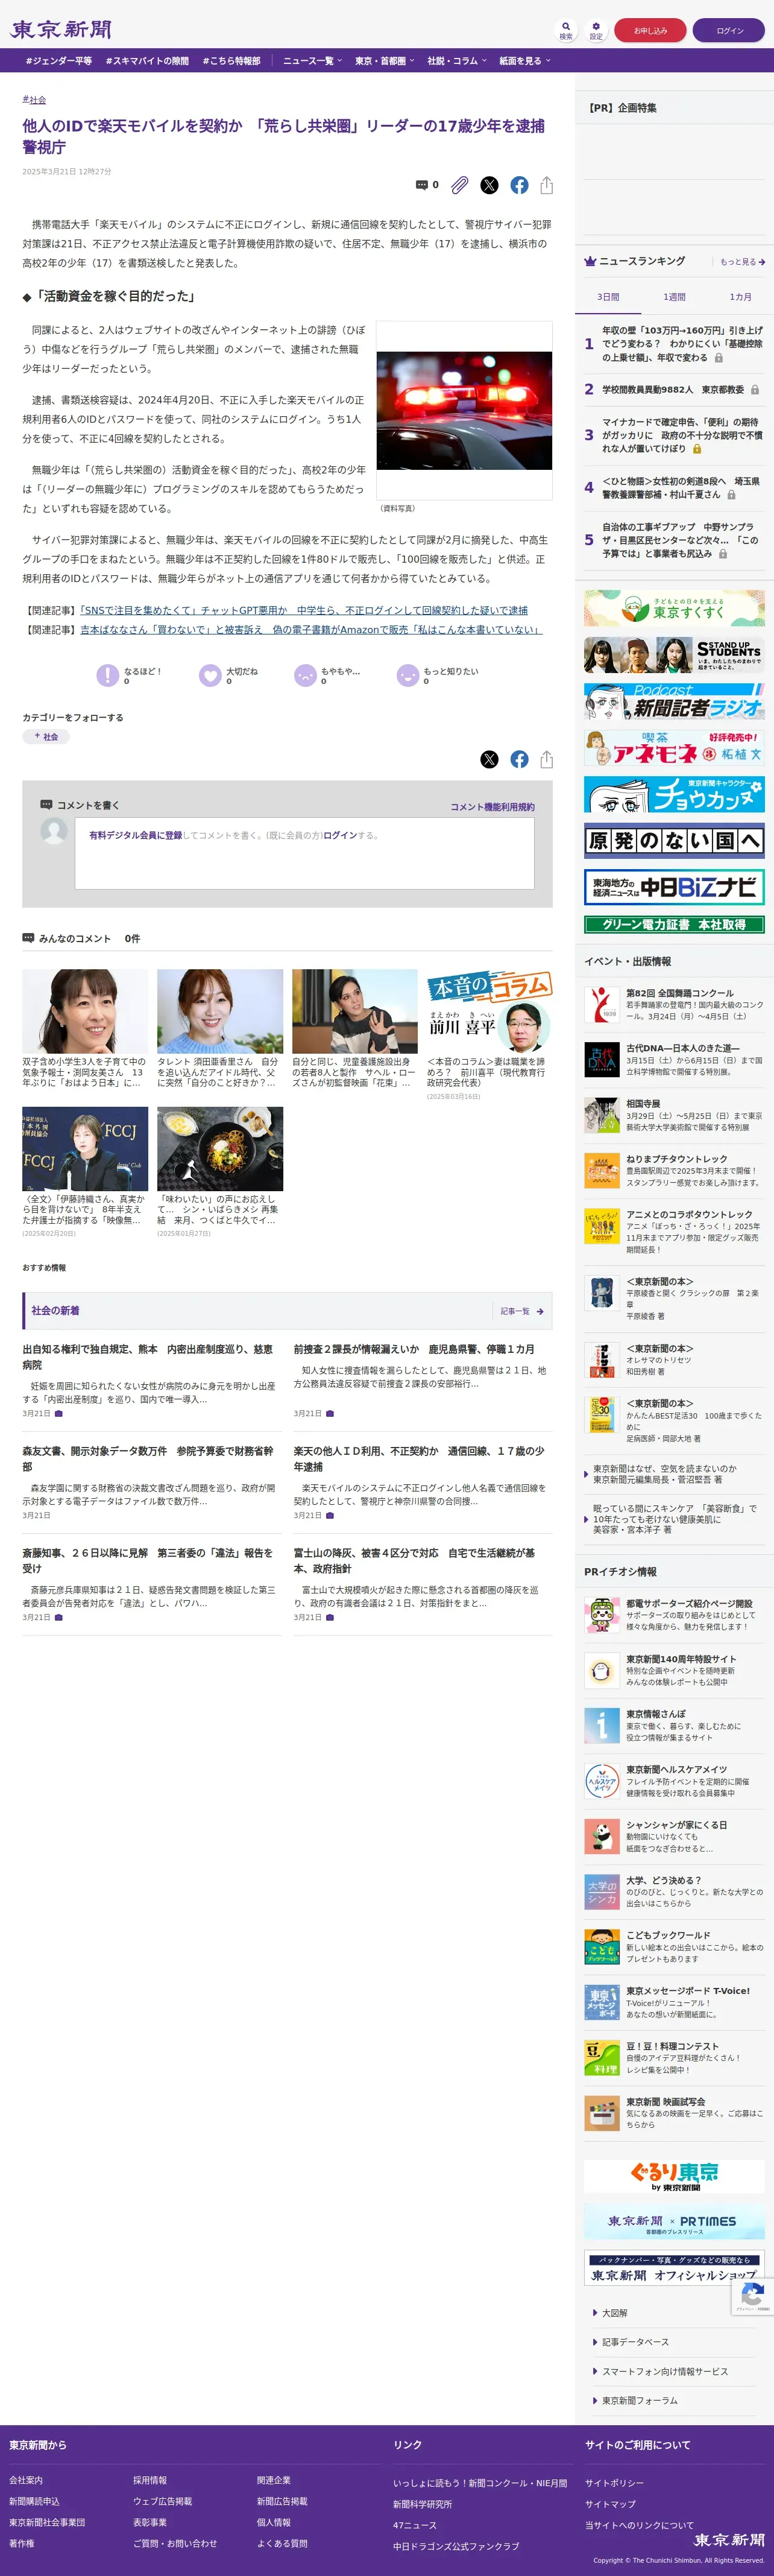Open the 東京新聞オフィシャルショップ banner
This screenshot has width=774, height=2576.
click(674, 2268)
